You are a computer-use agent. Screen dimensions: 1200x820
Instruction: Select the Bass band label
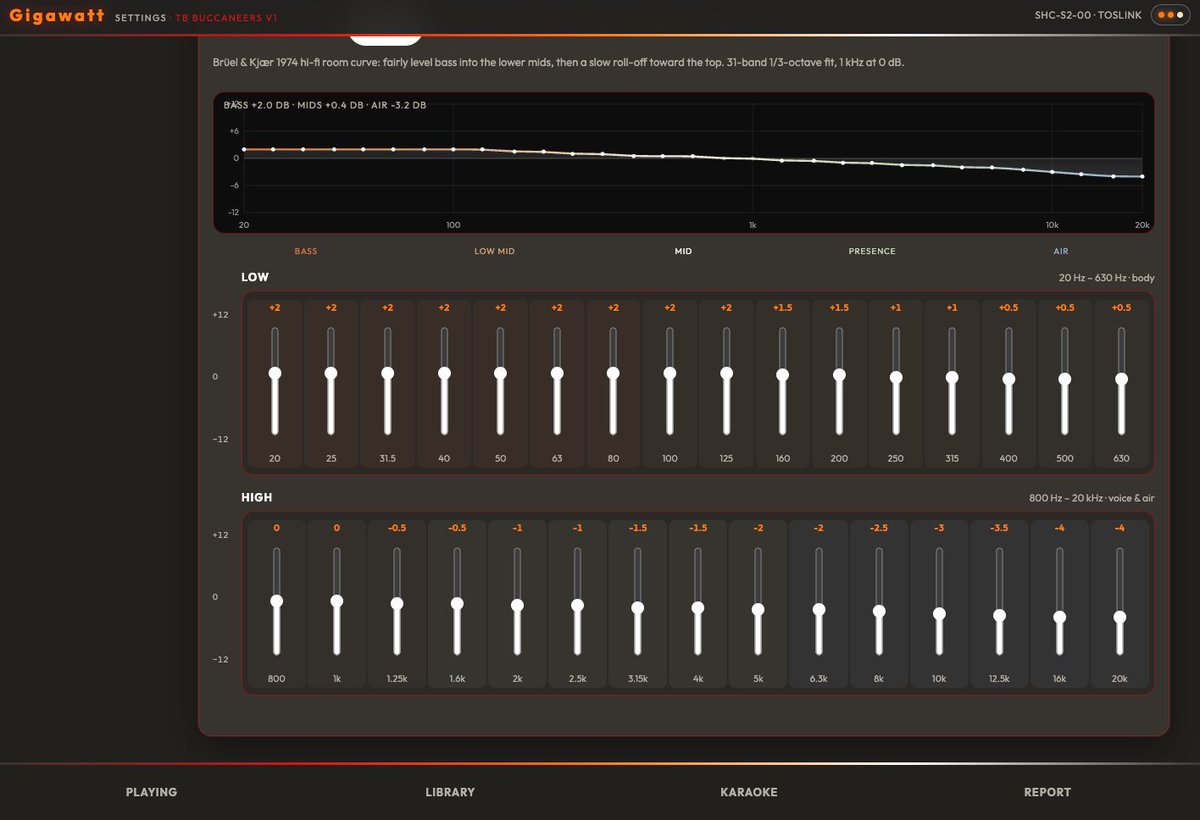click(x=306, y=251)
